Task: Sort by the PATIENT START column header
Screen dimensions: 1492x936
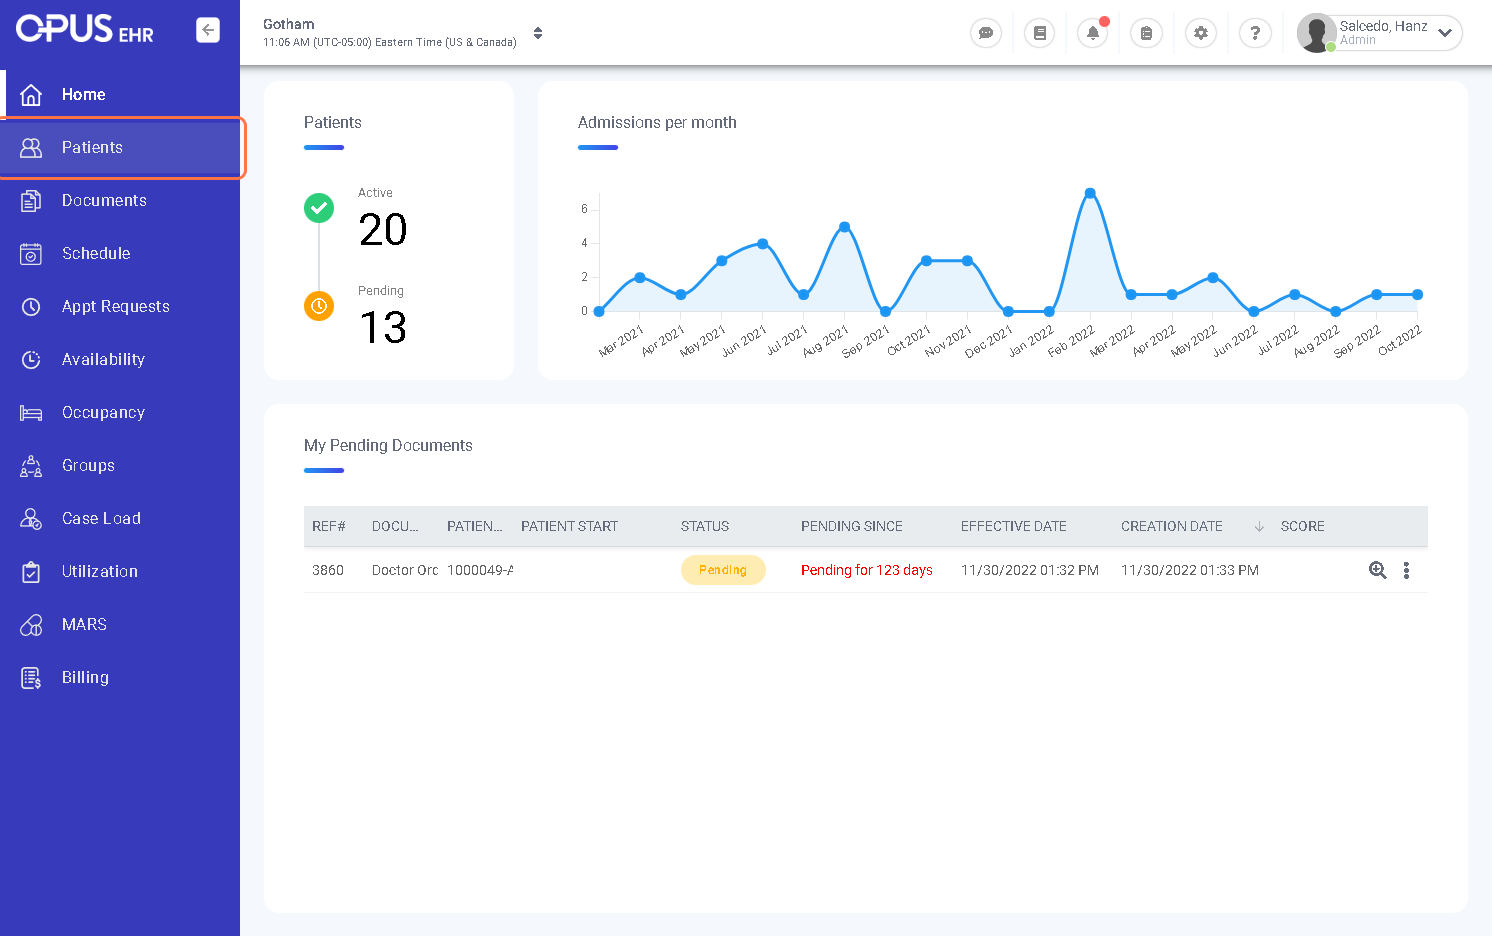Action: (569, 526)
